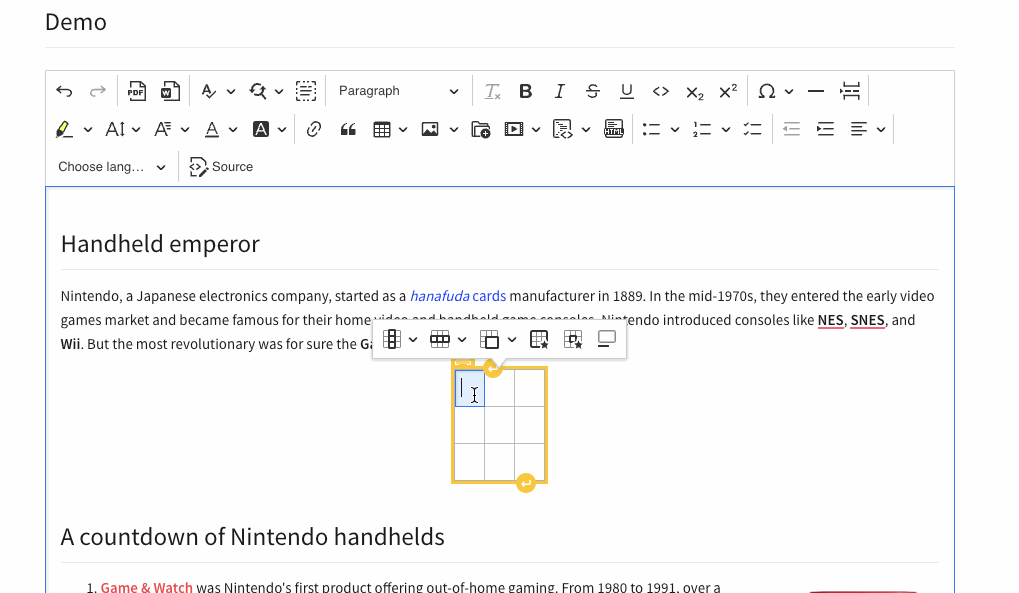The height and width of the screenshot is (593, 1019).
Task: Toggle inline Code formatting
Action: 660,91
